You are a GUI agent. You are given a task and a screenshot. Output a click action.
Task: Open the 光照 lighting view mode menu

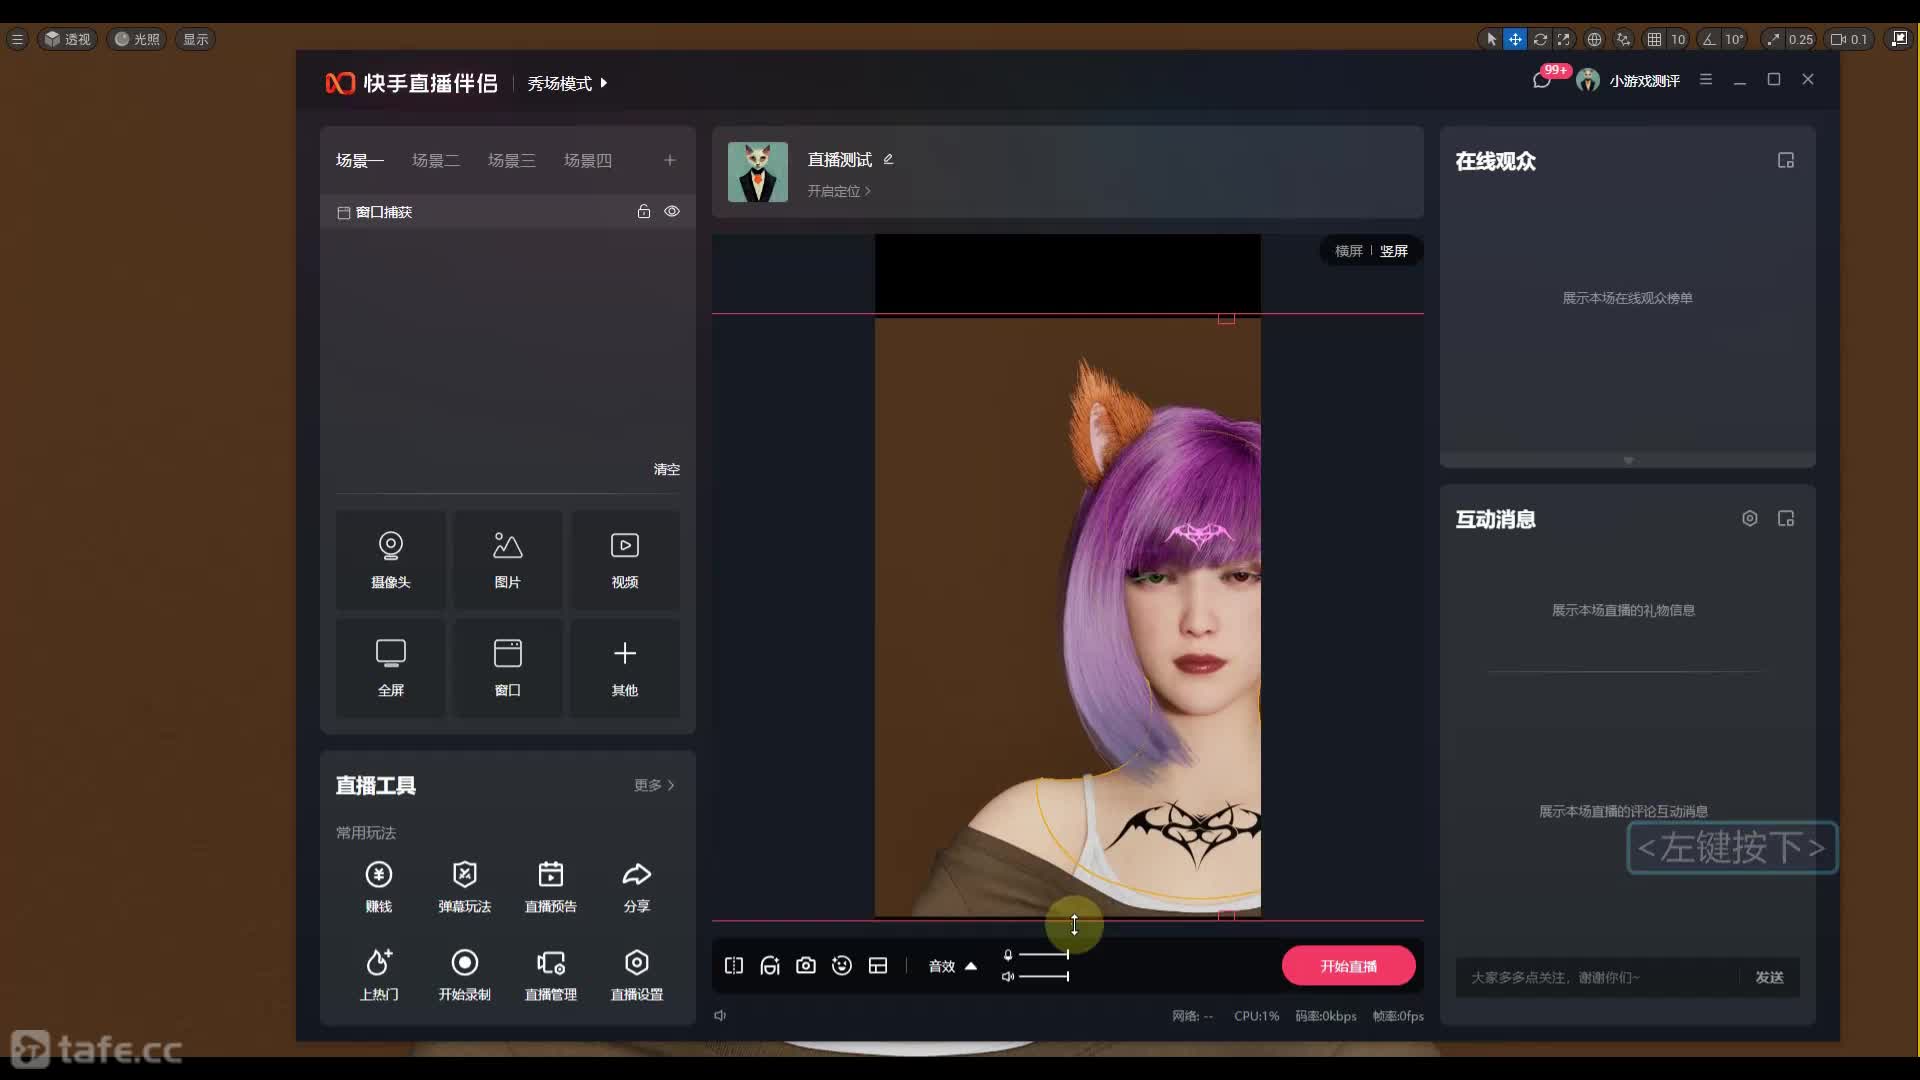pos(137,39)
